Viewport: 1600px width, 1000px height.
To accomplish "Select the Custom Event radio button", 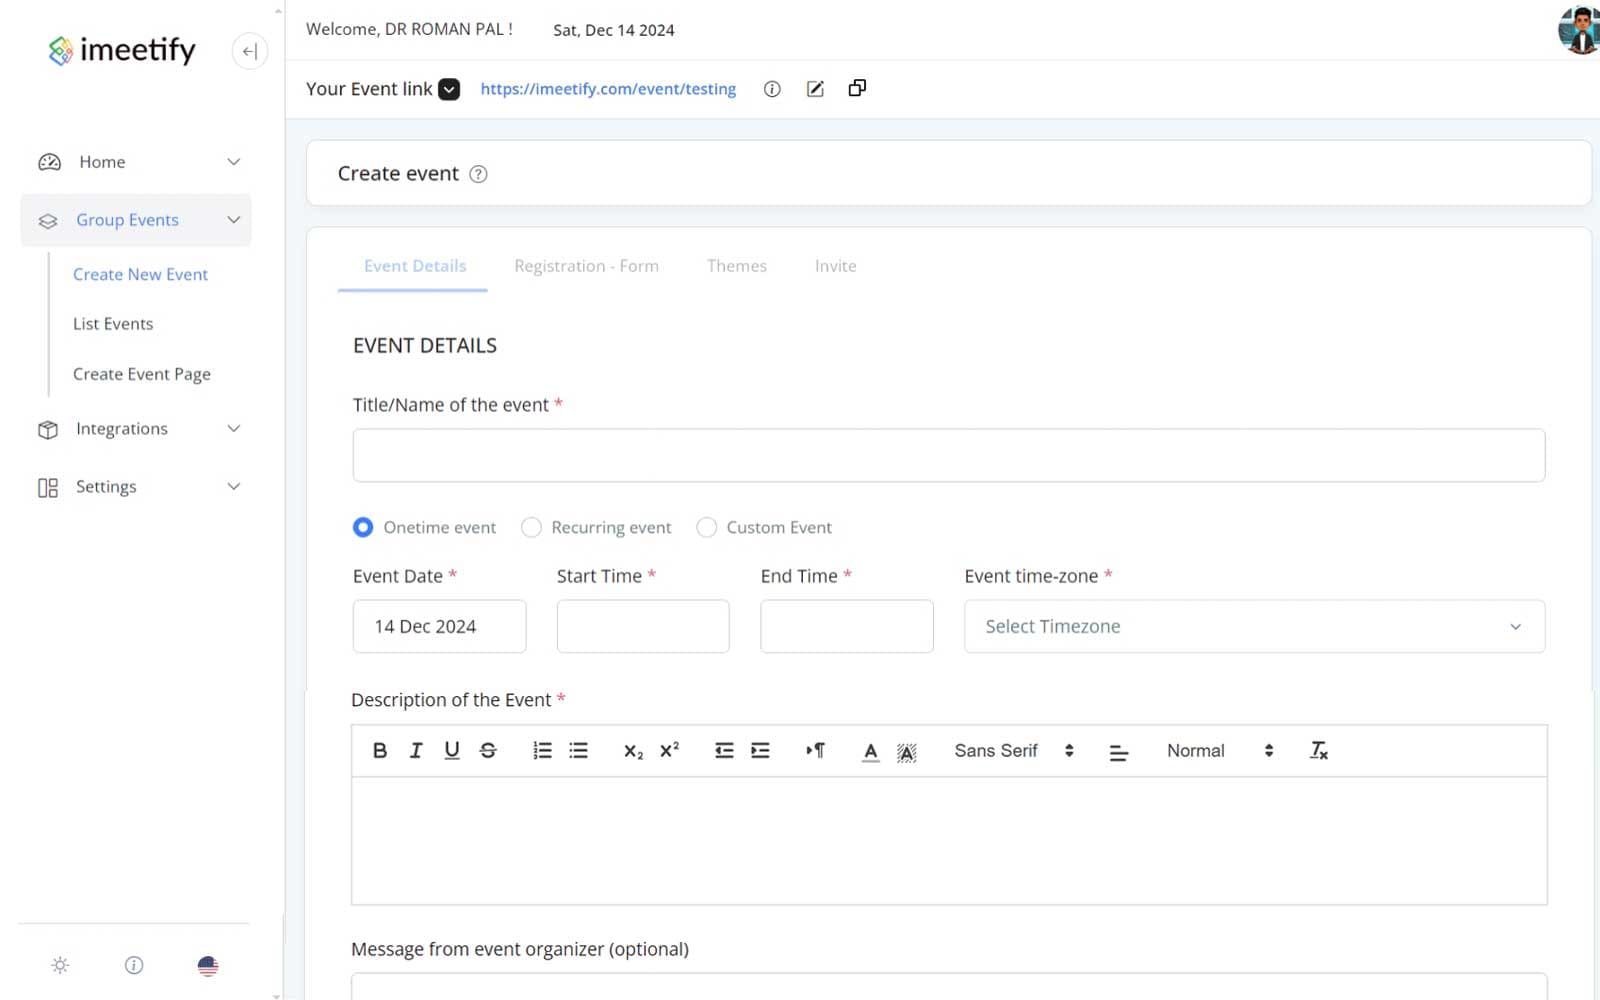I will pos(706,527).
